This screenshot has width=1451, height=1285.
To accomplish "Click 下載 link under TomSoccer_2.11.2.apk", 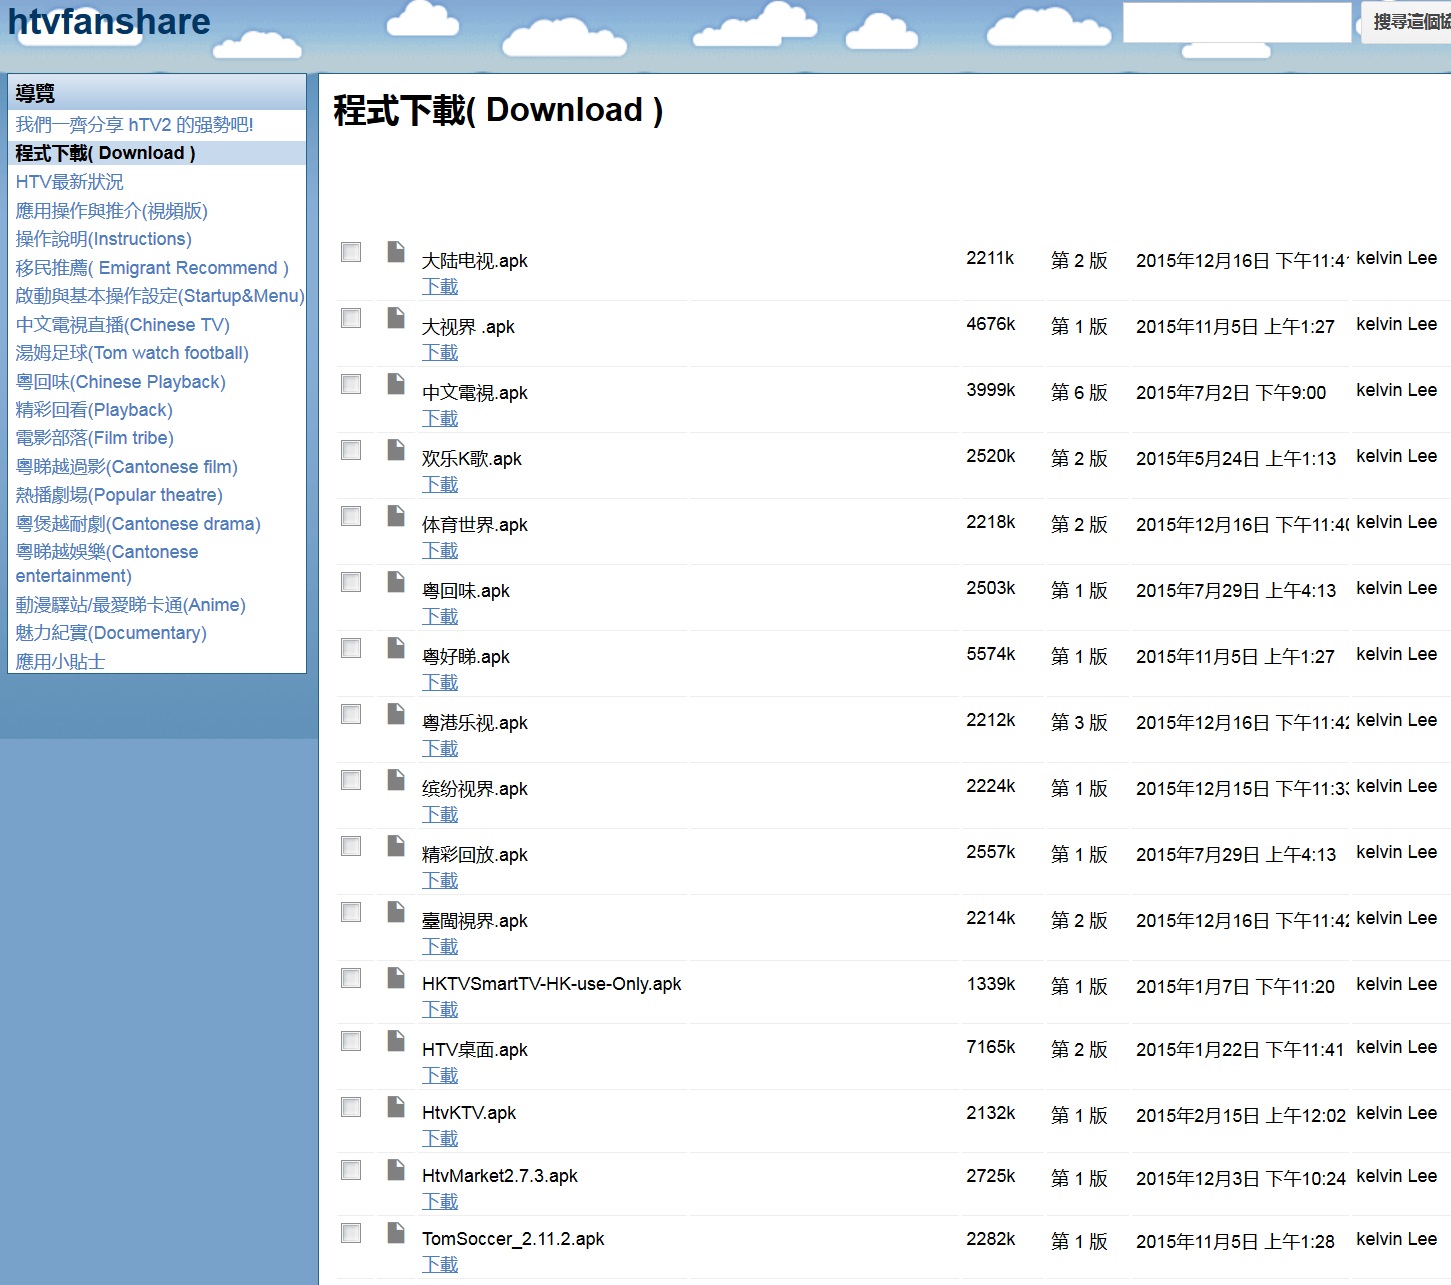I will 440,1265.
